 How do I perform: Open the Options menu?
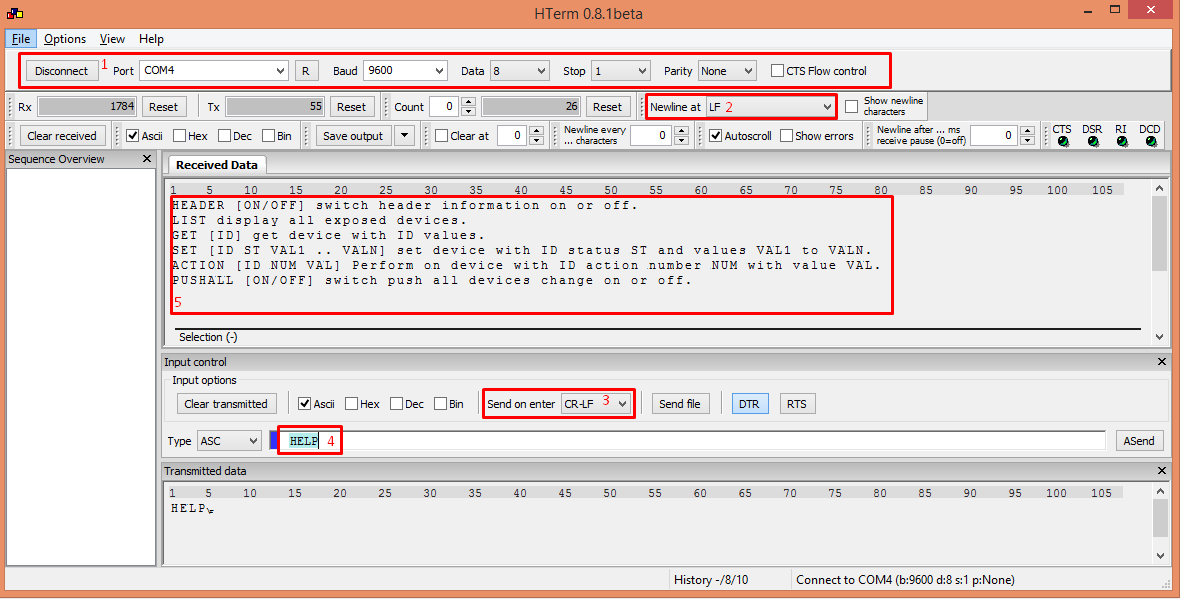tap(65, 39)
